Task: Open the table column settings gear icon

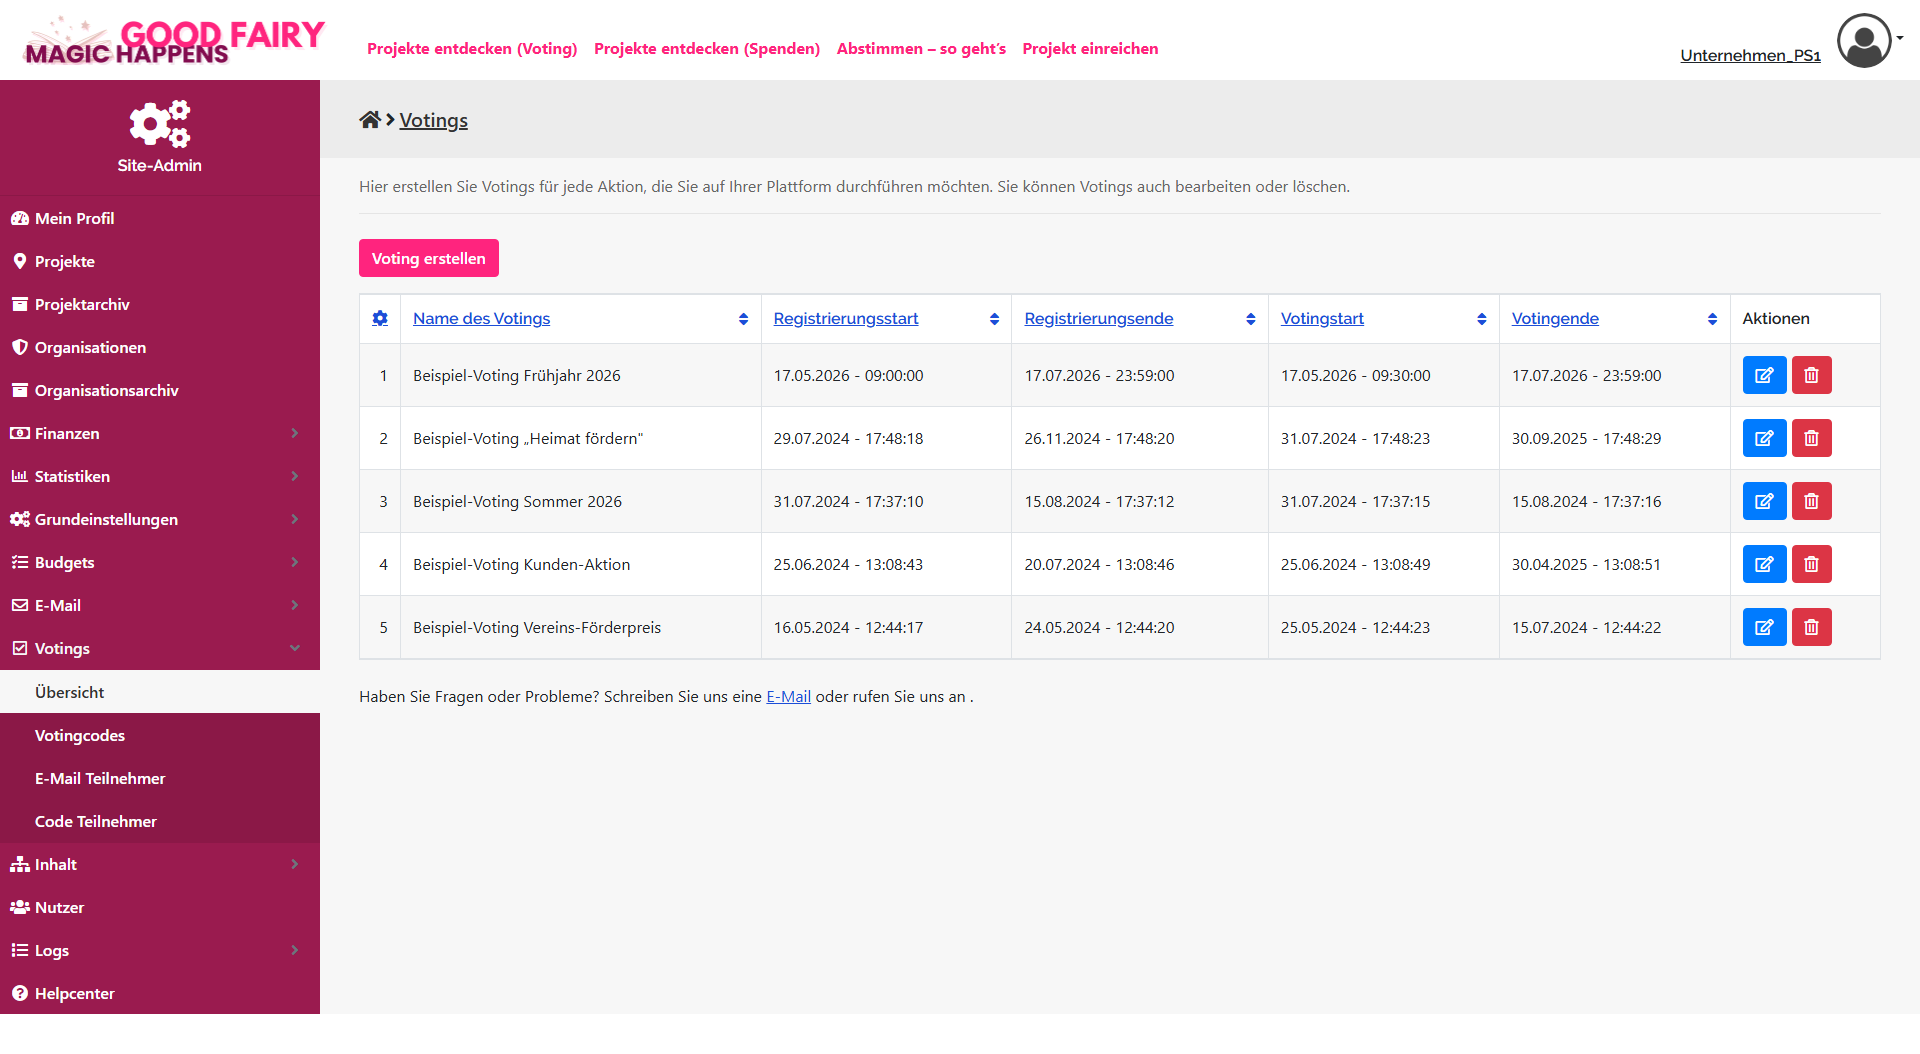Action: pos(380,318)
